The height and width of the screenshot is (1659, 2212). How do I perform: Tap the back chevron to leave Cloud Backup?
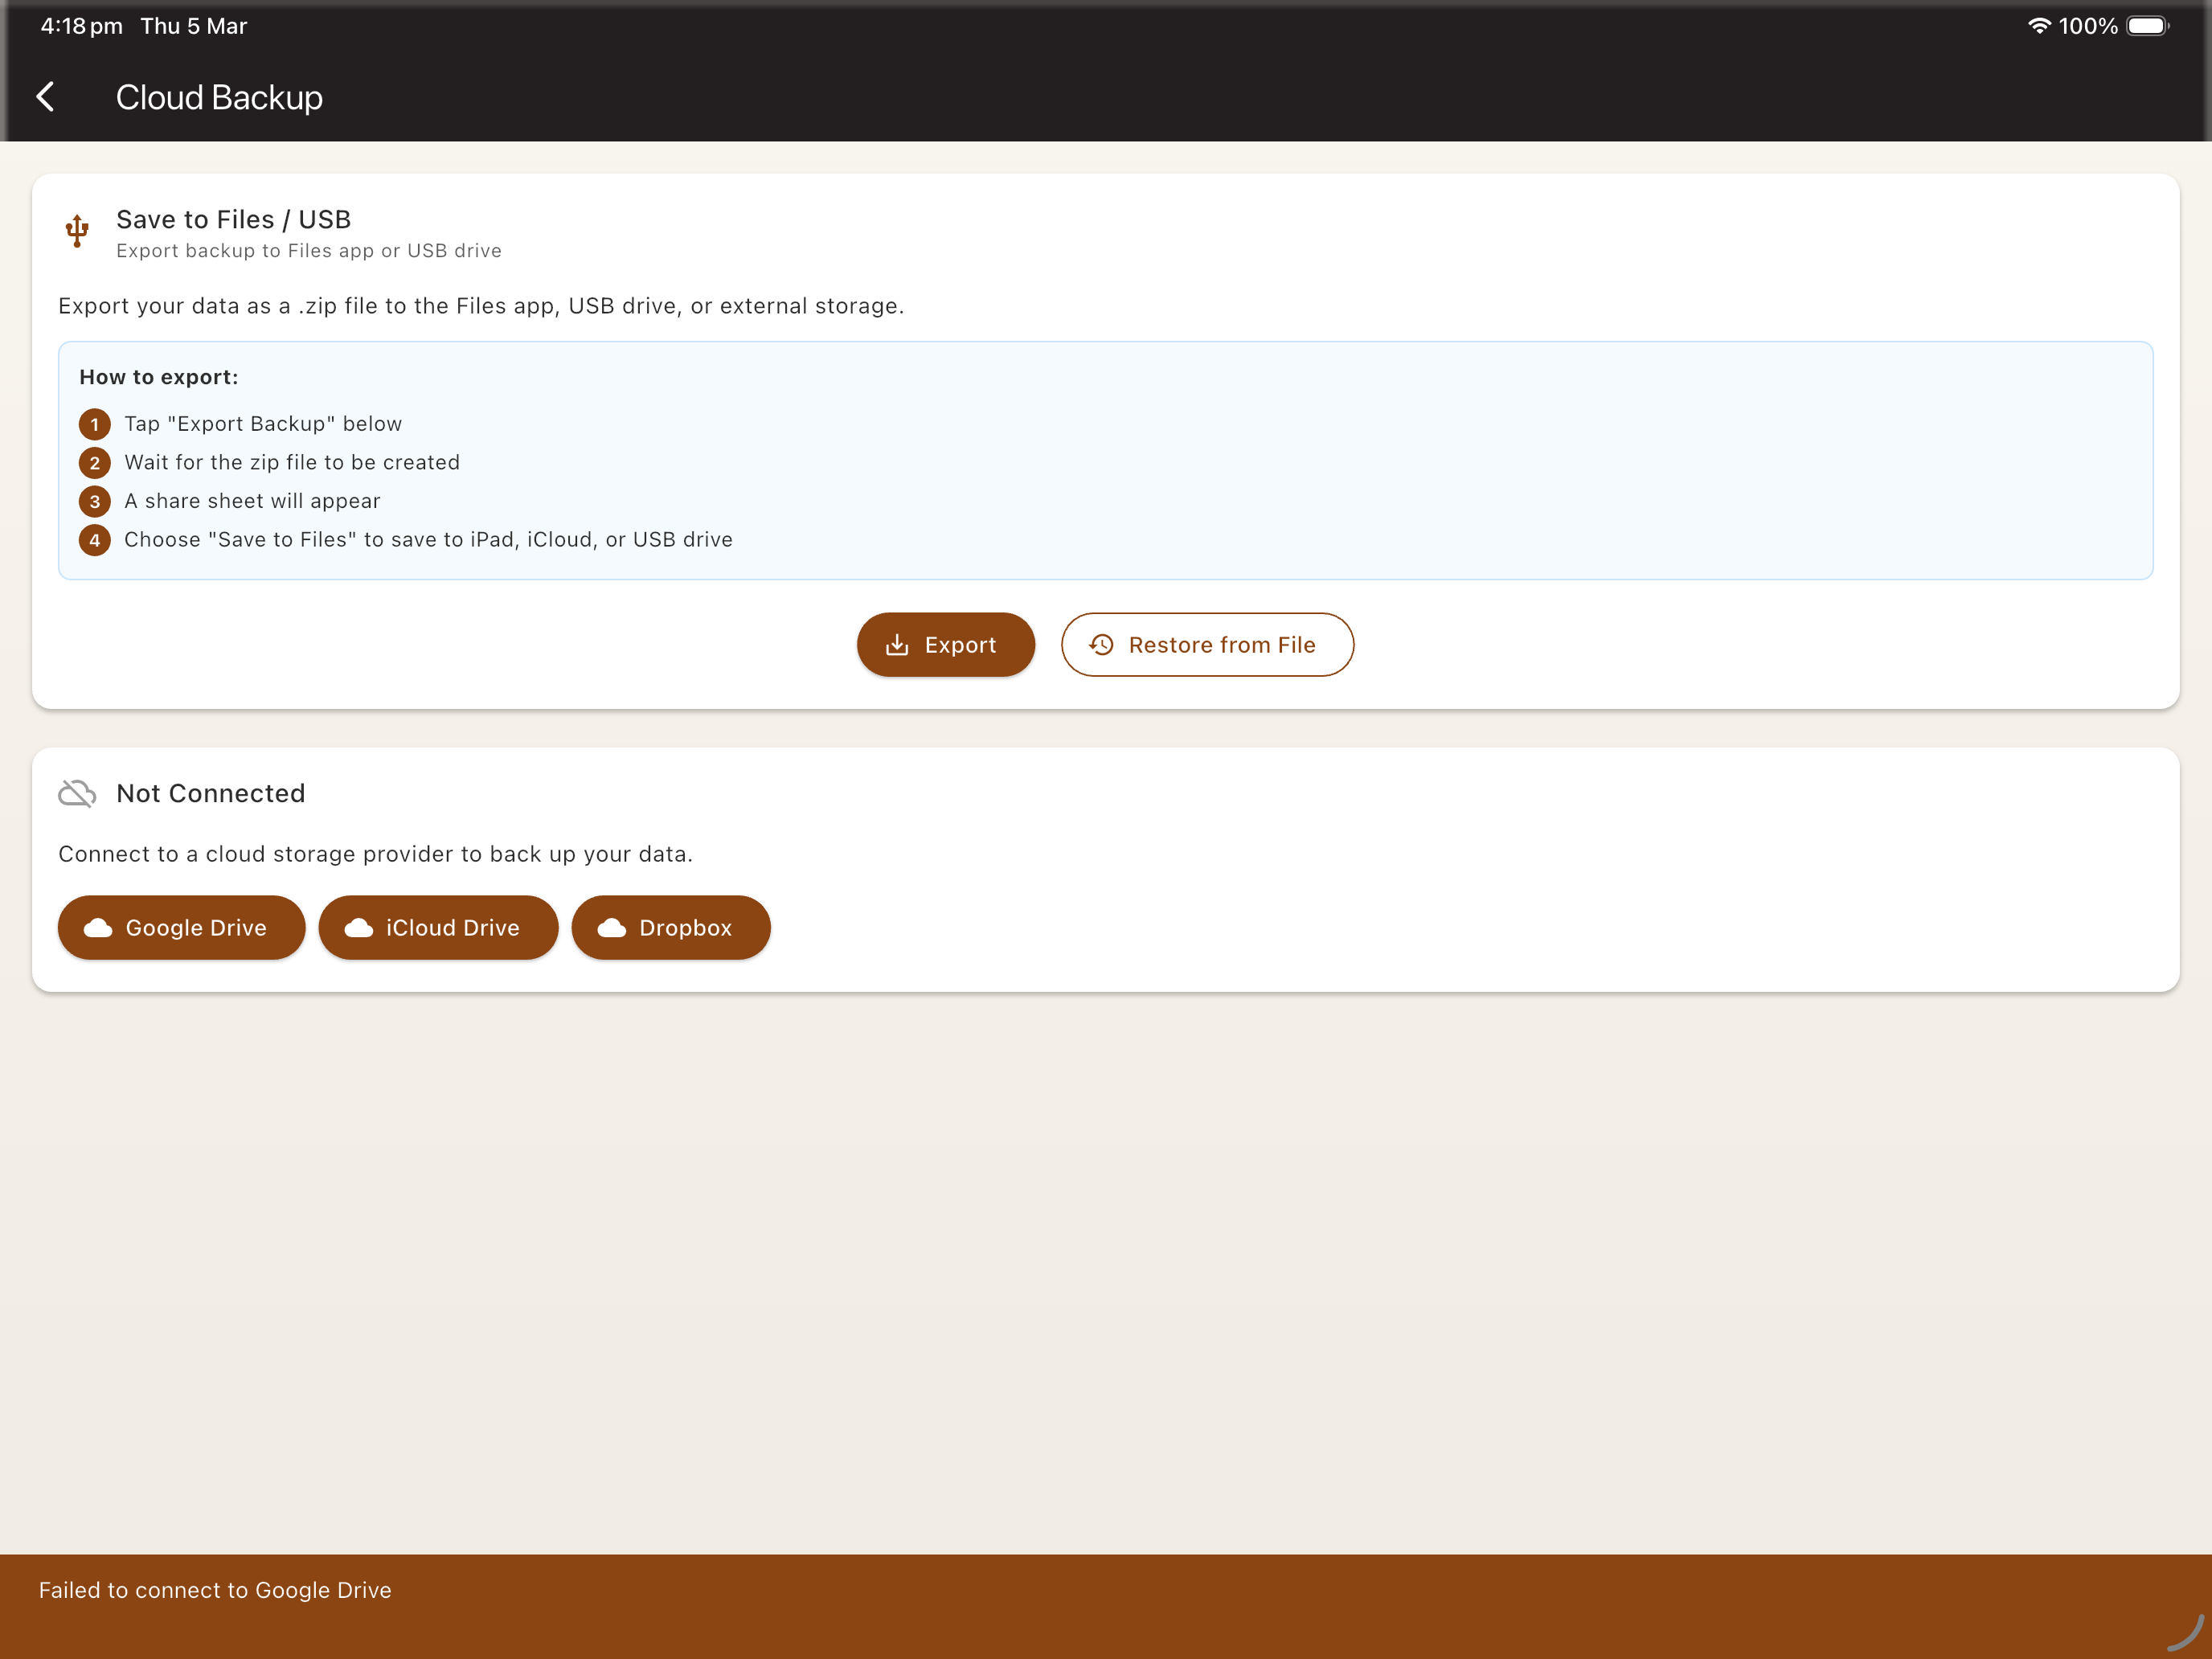click(46, 97)
